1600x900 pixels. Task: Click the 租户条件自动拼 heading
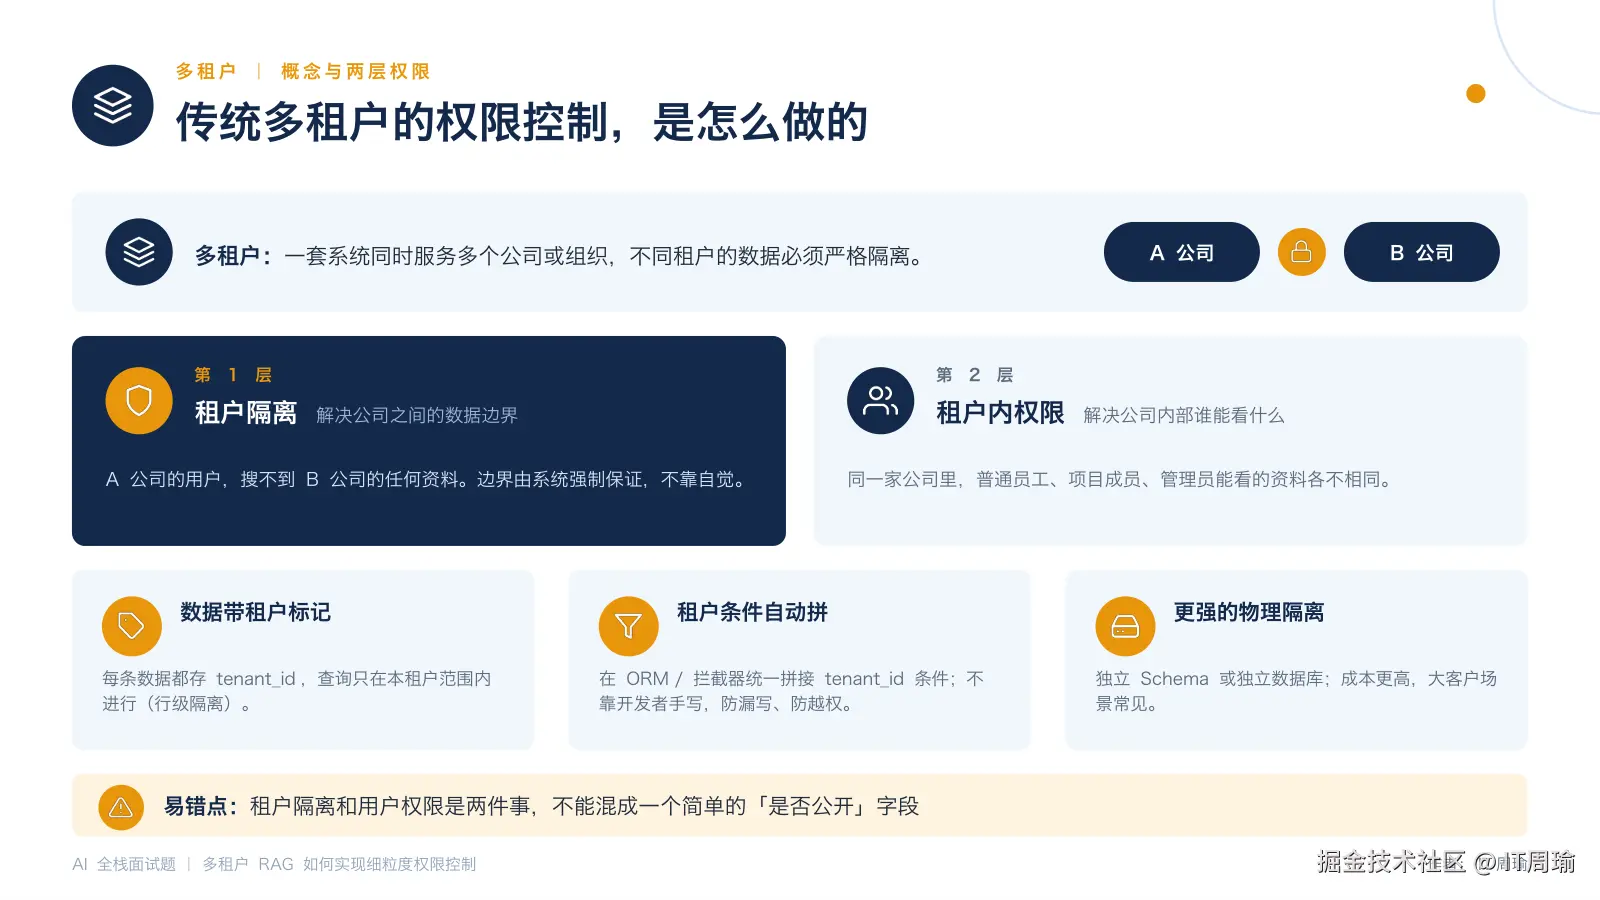752,612
